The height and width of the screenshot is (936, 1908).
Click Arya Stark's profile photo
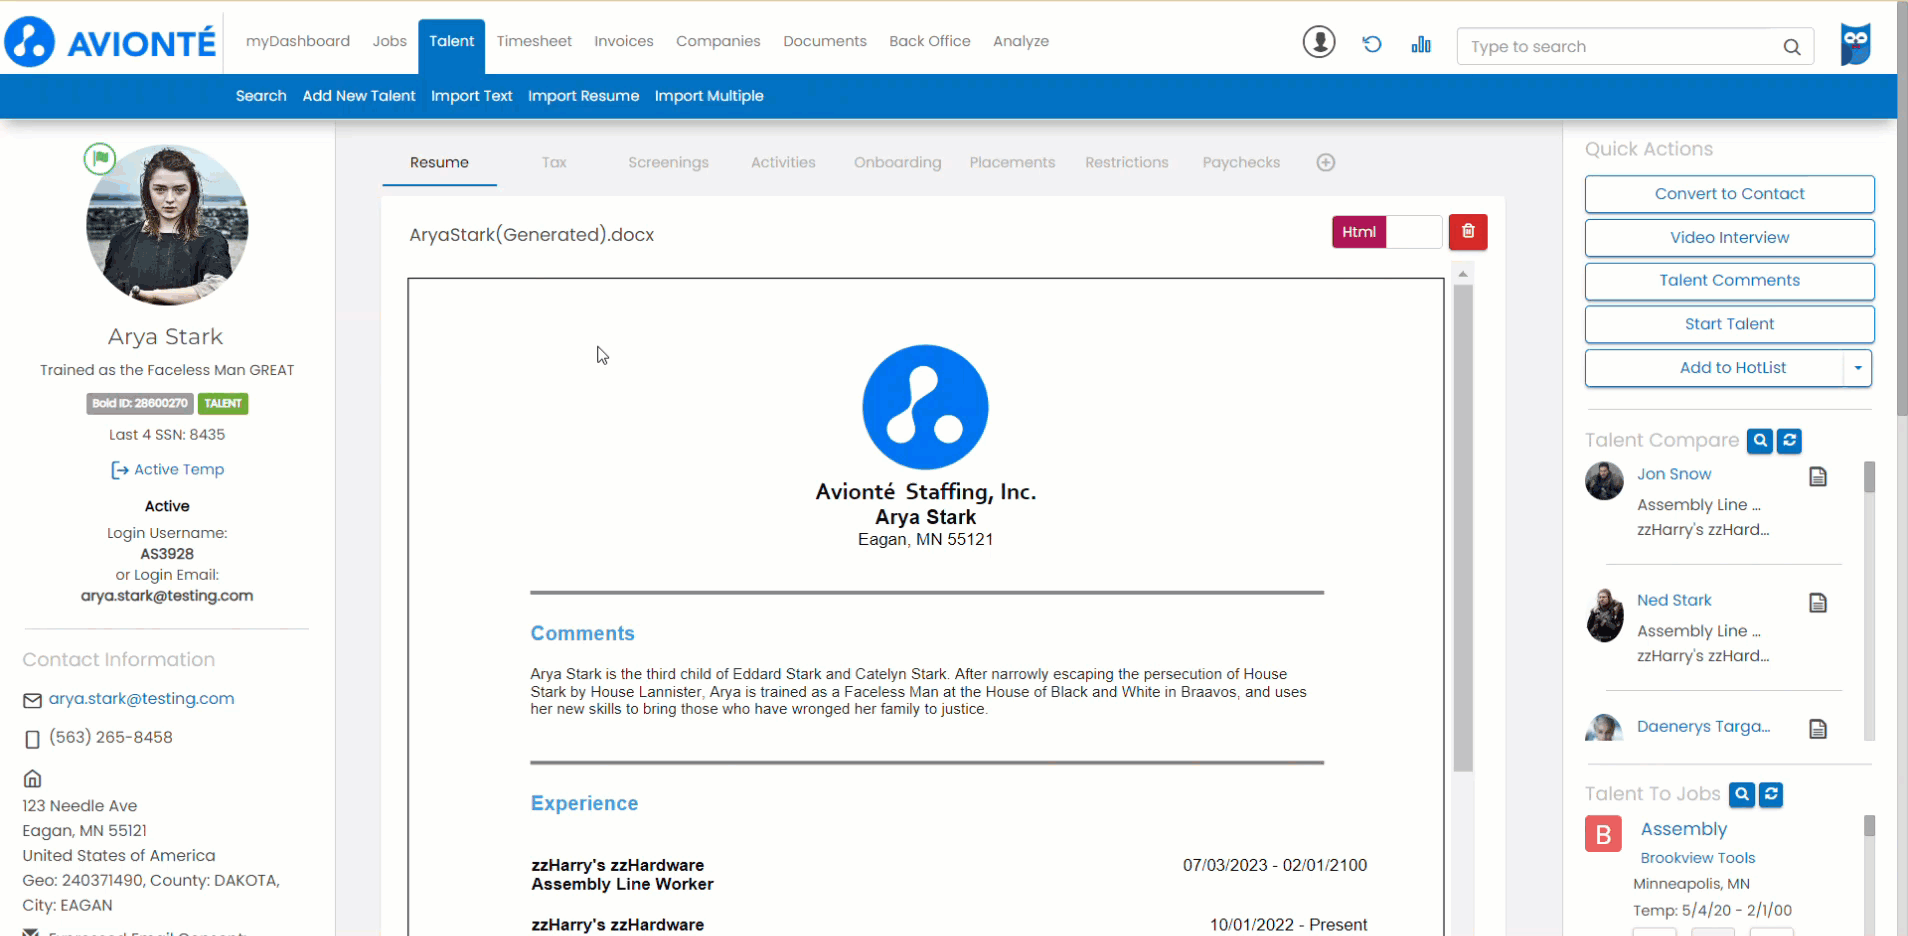click(167, 224)
